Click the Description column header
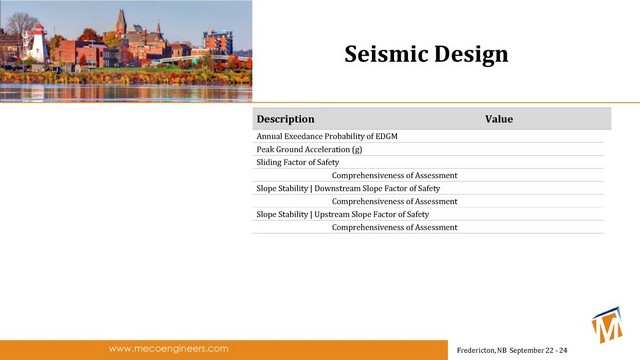640x360 pixels. click(285, 119)
